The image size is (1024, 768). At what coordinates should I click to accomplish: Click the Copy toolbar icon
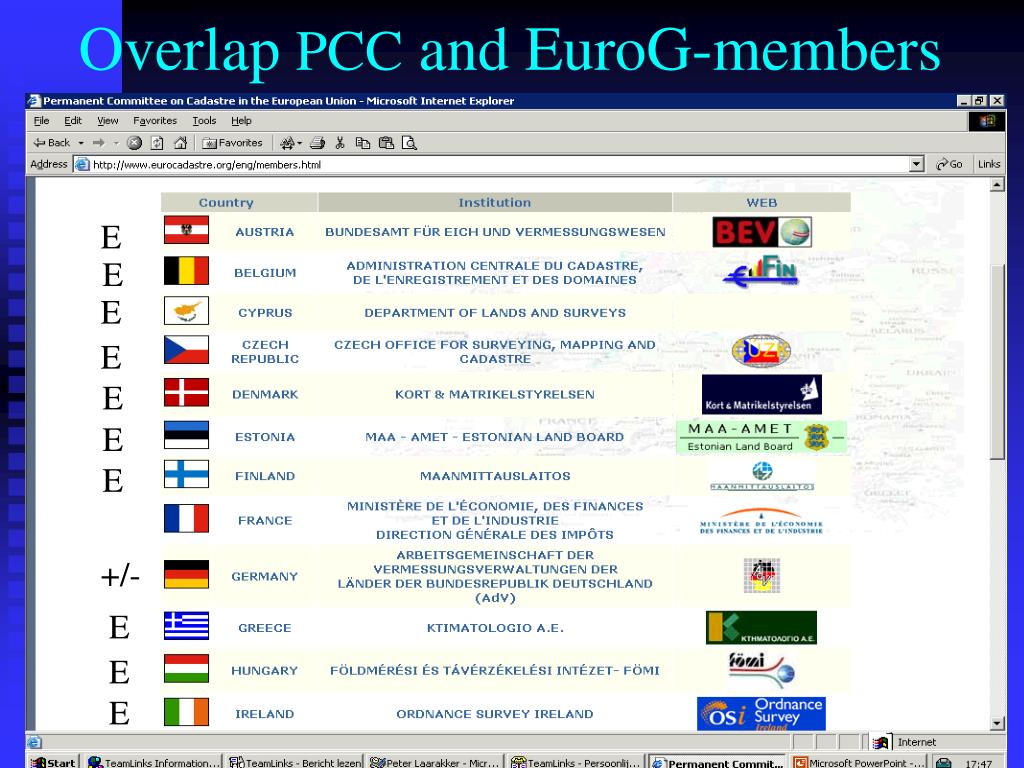[362, 142]
